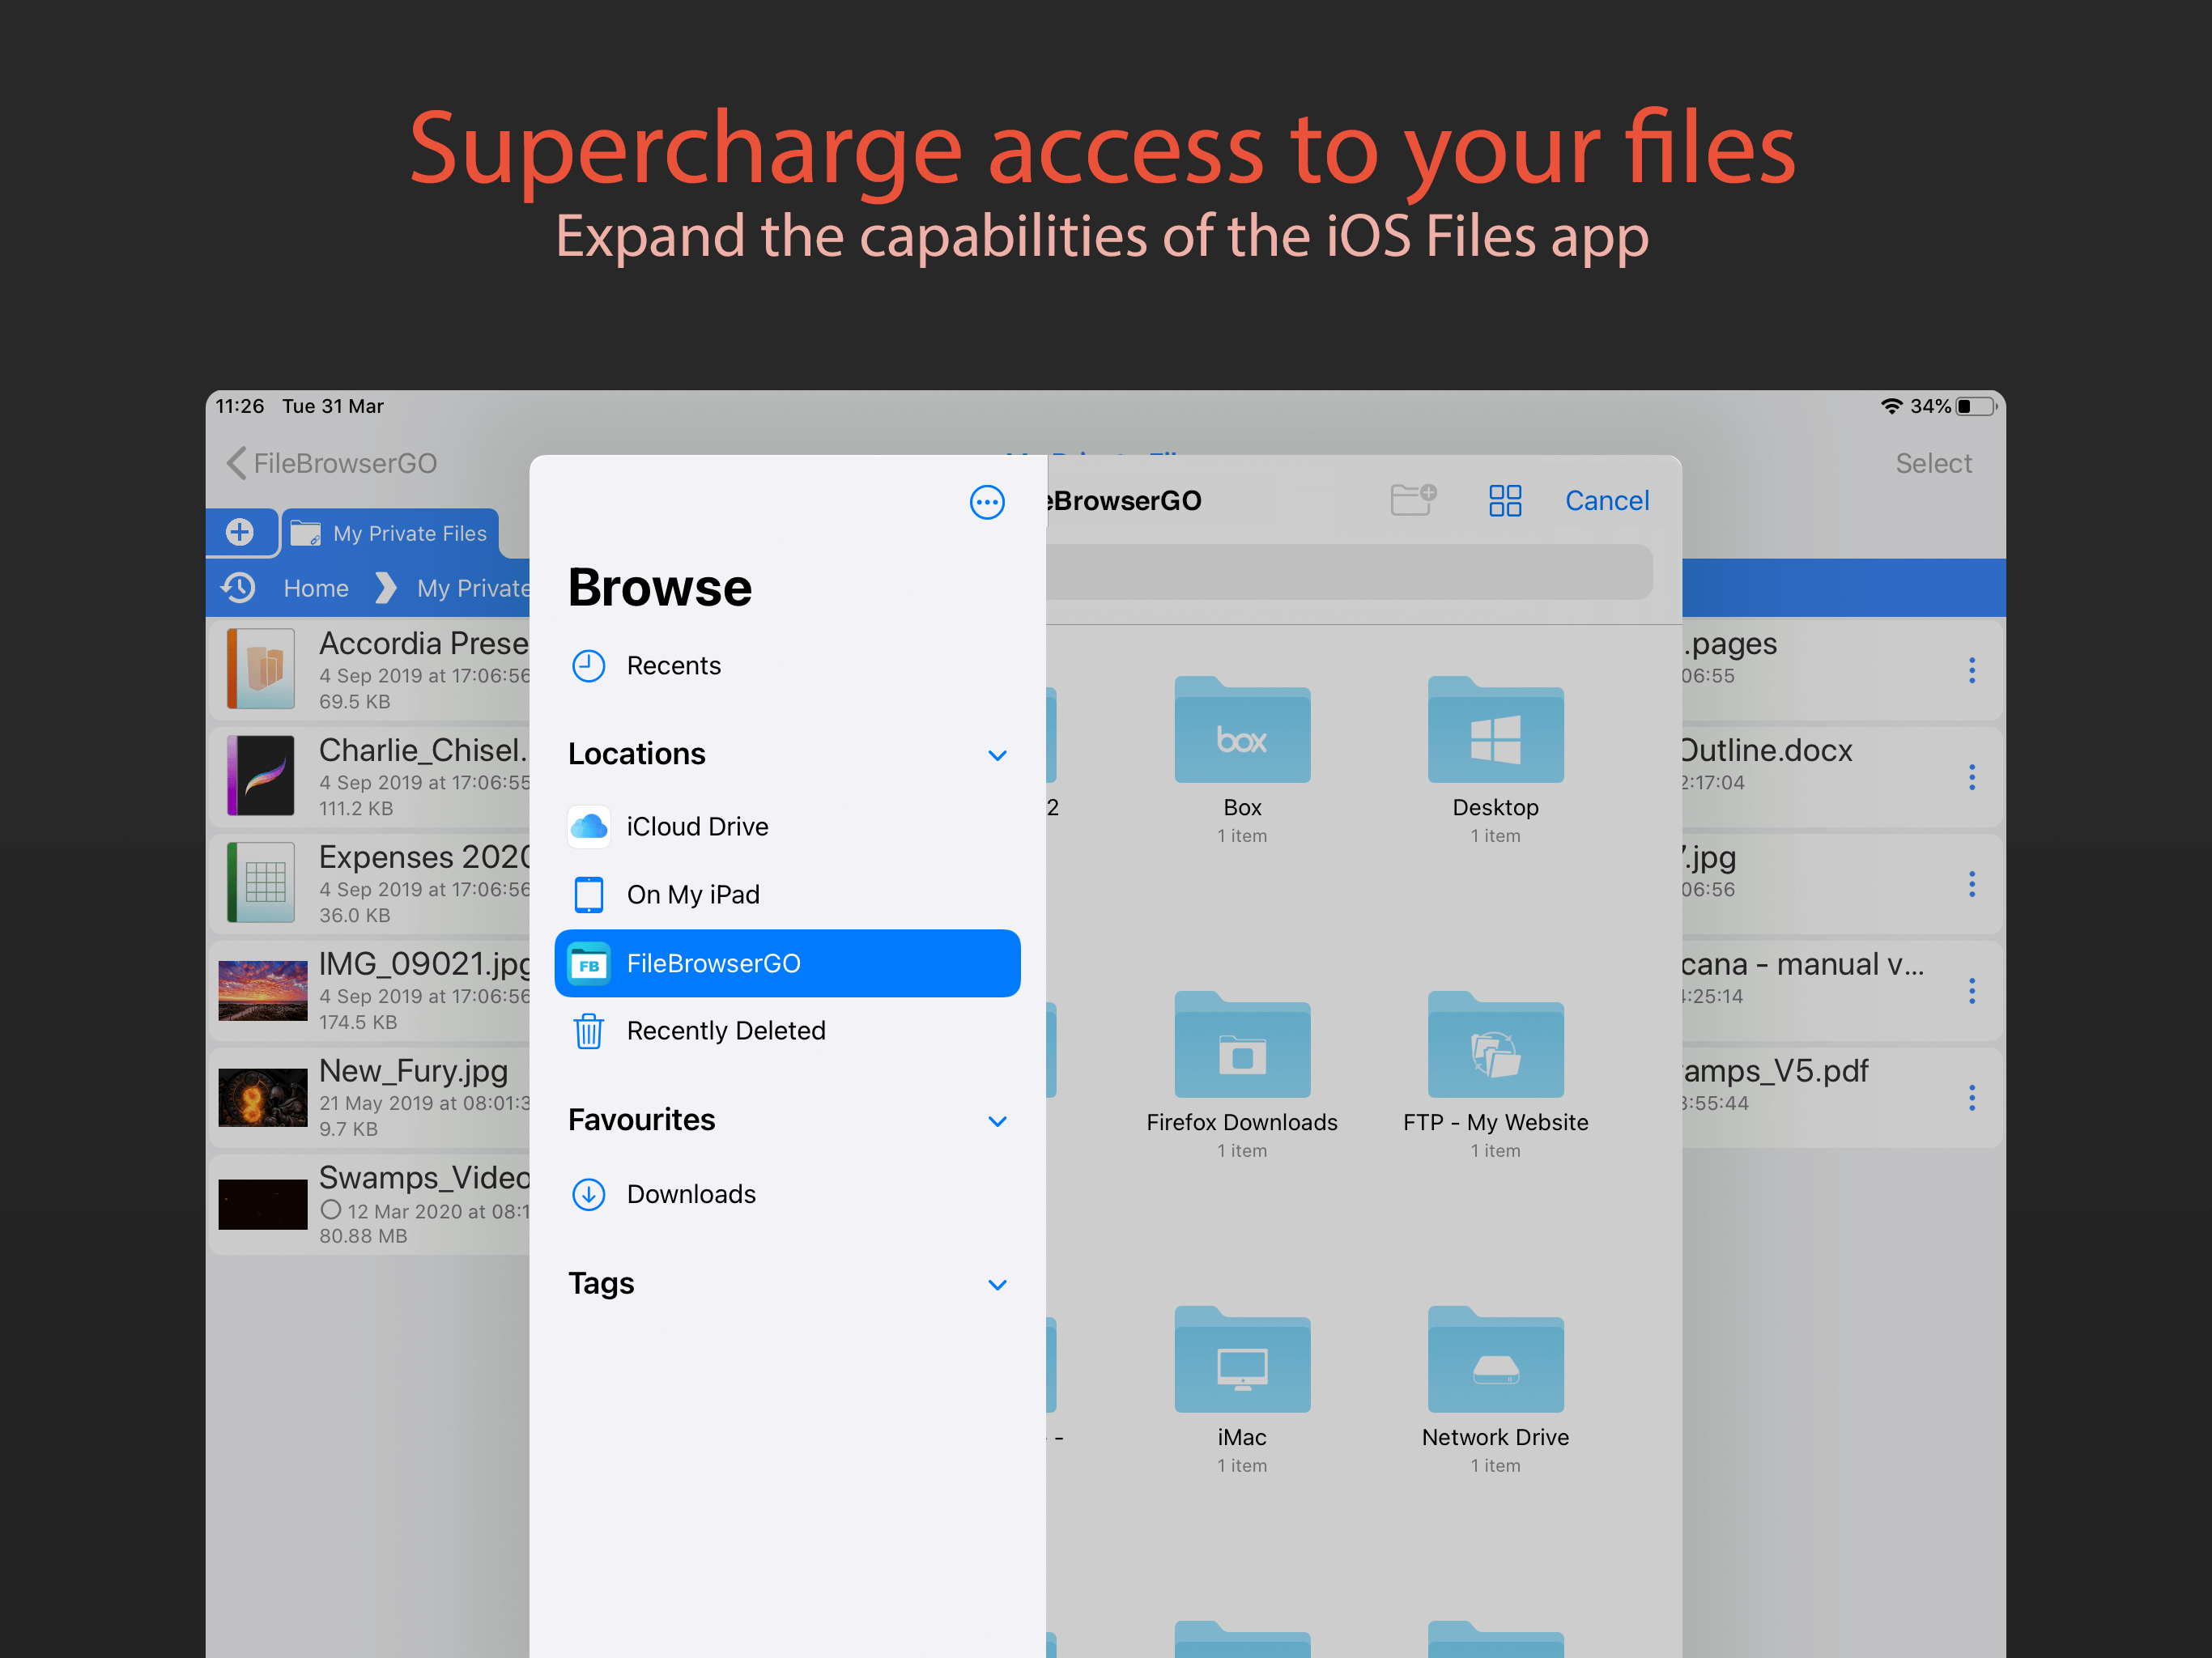Collapse the Locations section
Viewport: 2212px width, 1658px height.
[x=996, y=755]
